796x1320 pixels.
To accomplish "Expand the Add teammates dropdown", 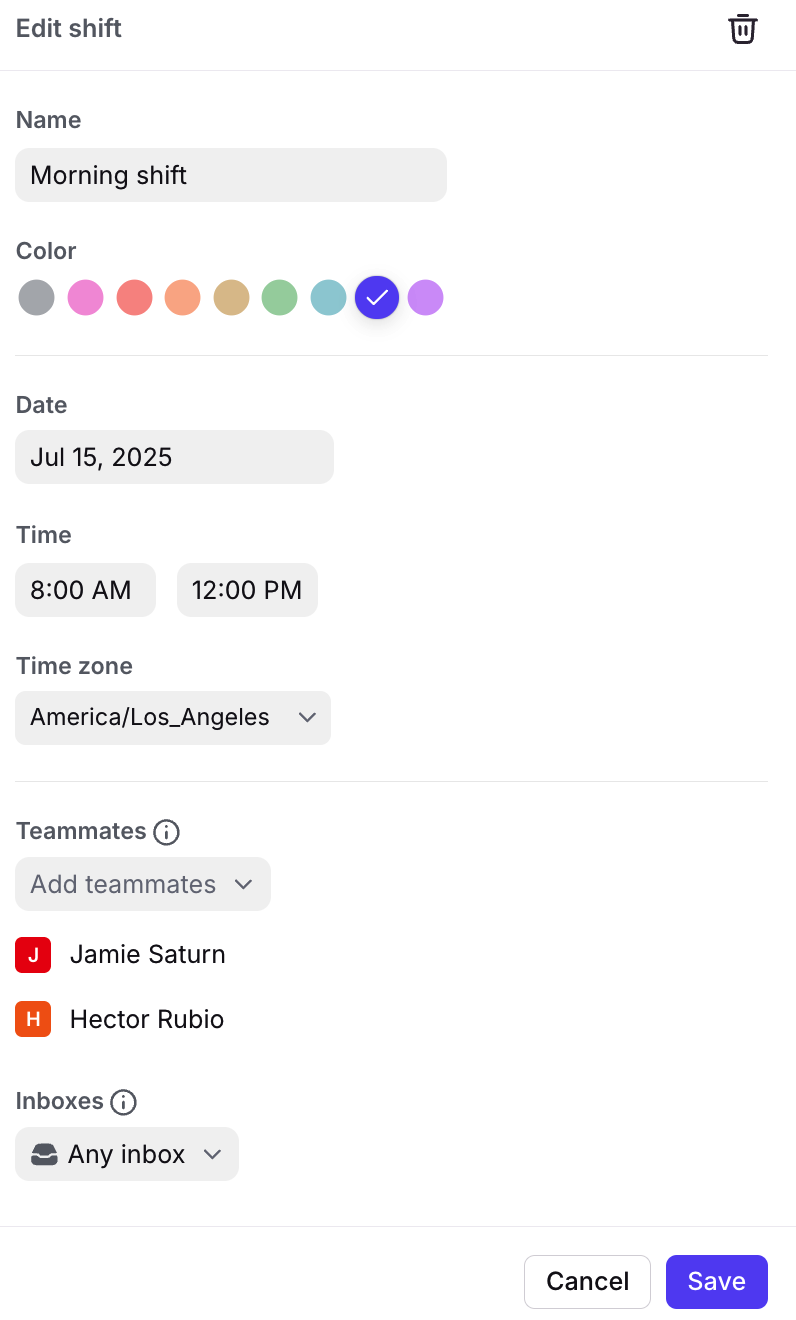I will tap(143, 884).
